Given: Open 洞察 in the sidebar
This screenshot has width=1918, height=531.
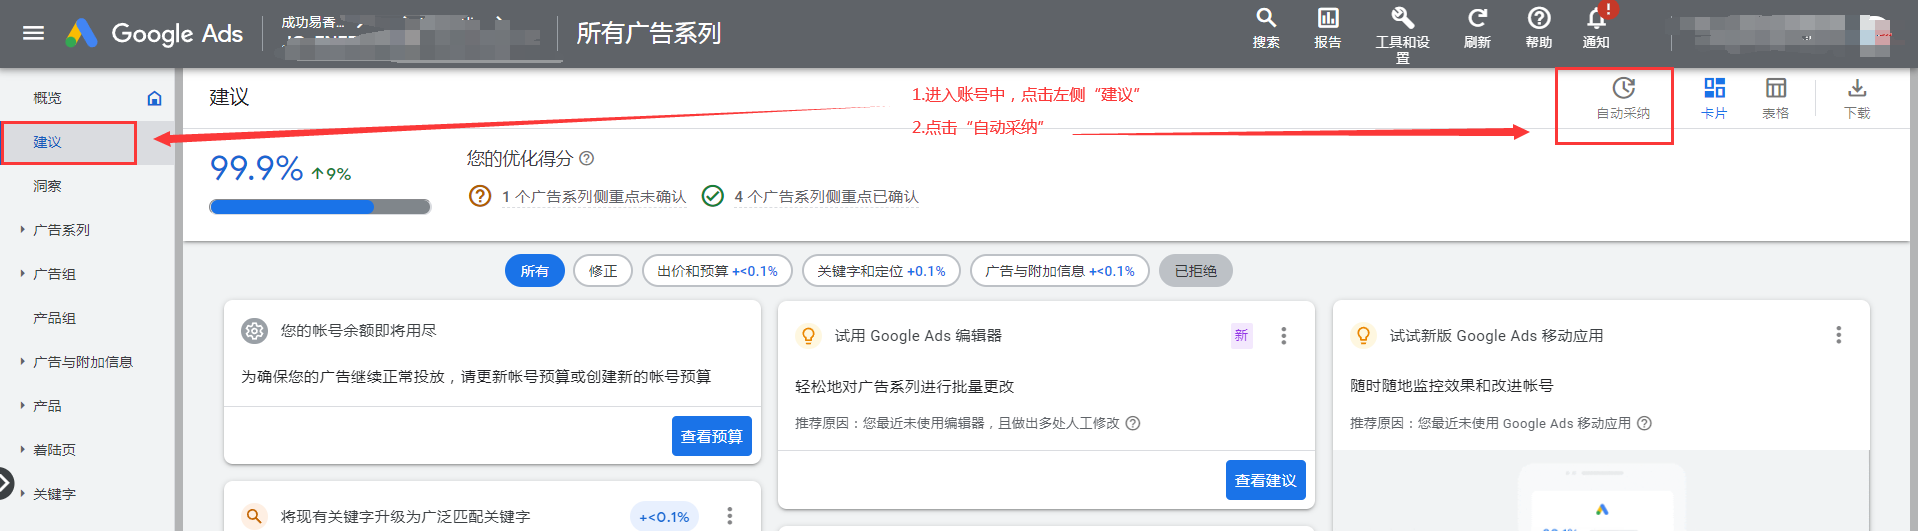Looking at the screenshot, I should point(47,186).
